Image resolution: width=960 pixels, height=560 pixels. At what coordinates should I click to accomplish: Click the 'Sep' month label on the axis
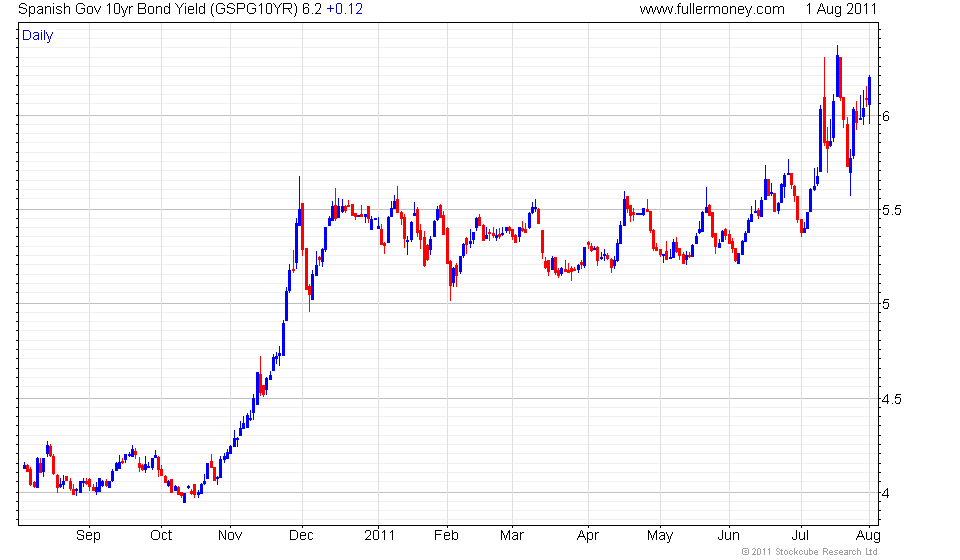[x=88, y=536]
